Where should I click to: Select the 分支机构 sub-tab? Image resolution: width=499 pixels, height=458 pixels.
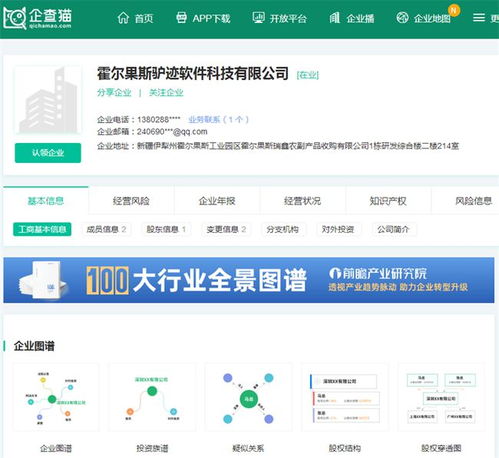point(283,229)
